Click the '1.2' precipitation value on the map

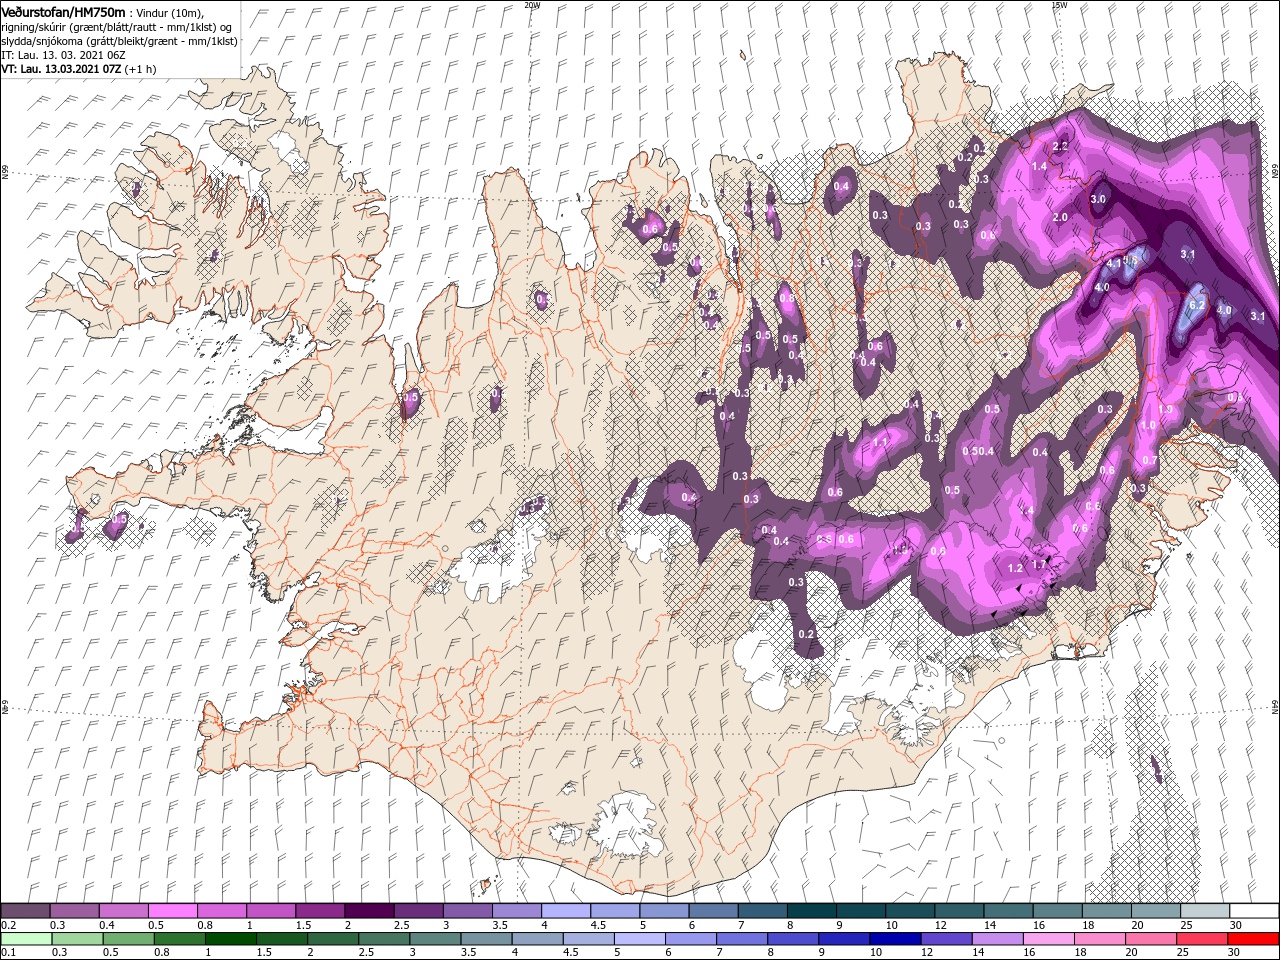tap(1015, 568)
